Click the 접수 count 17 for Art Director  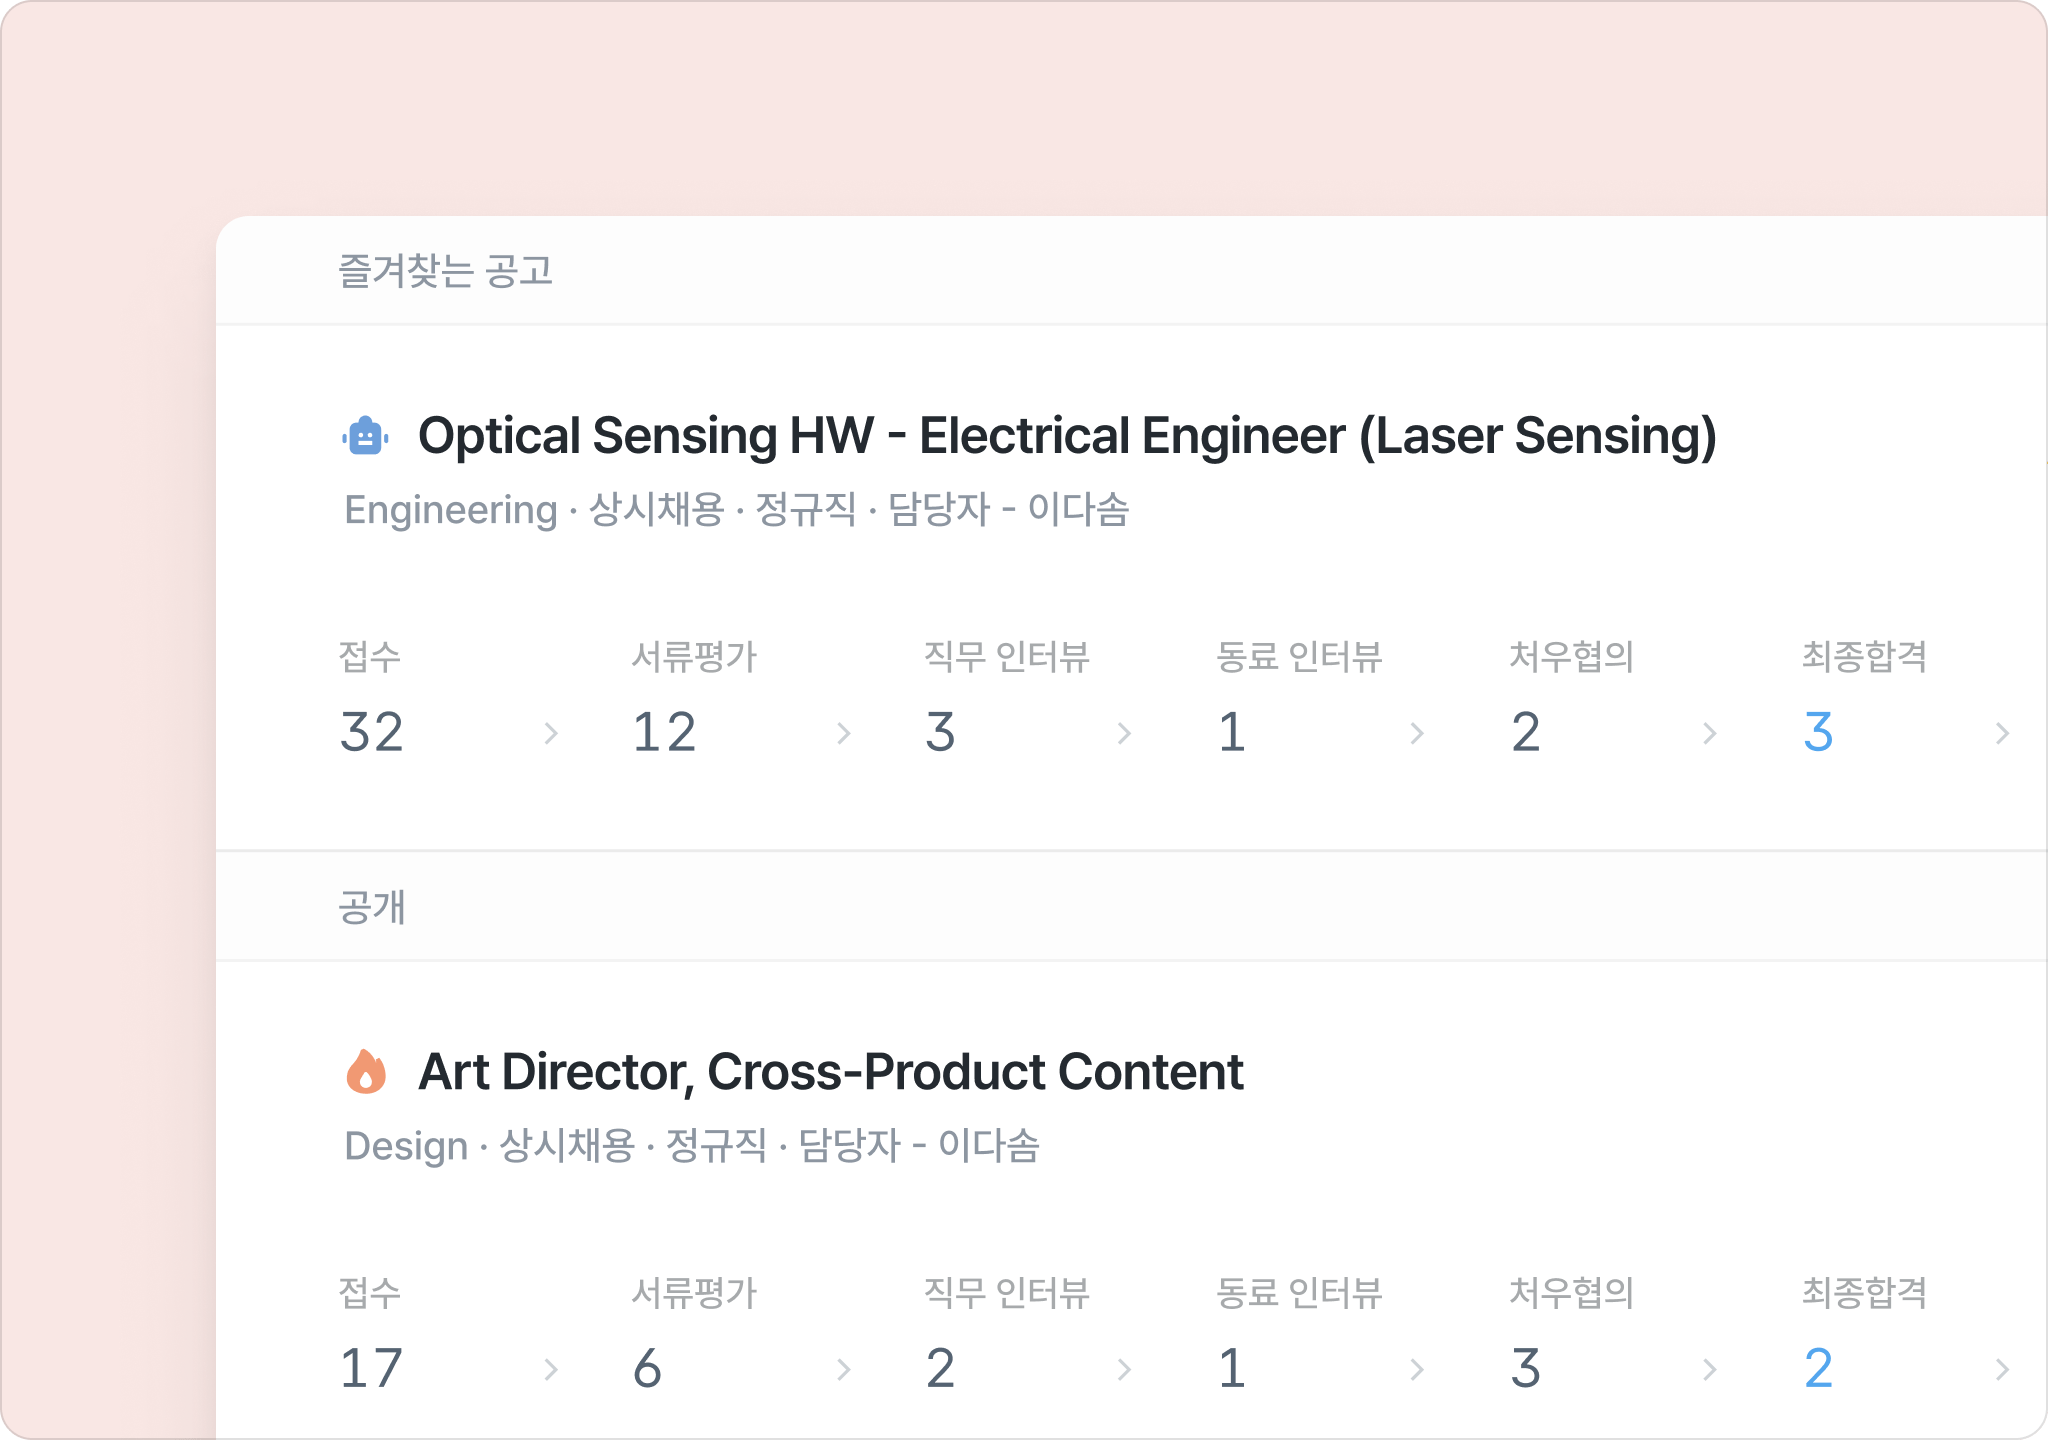coord(371,1368)
